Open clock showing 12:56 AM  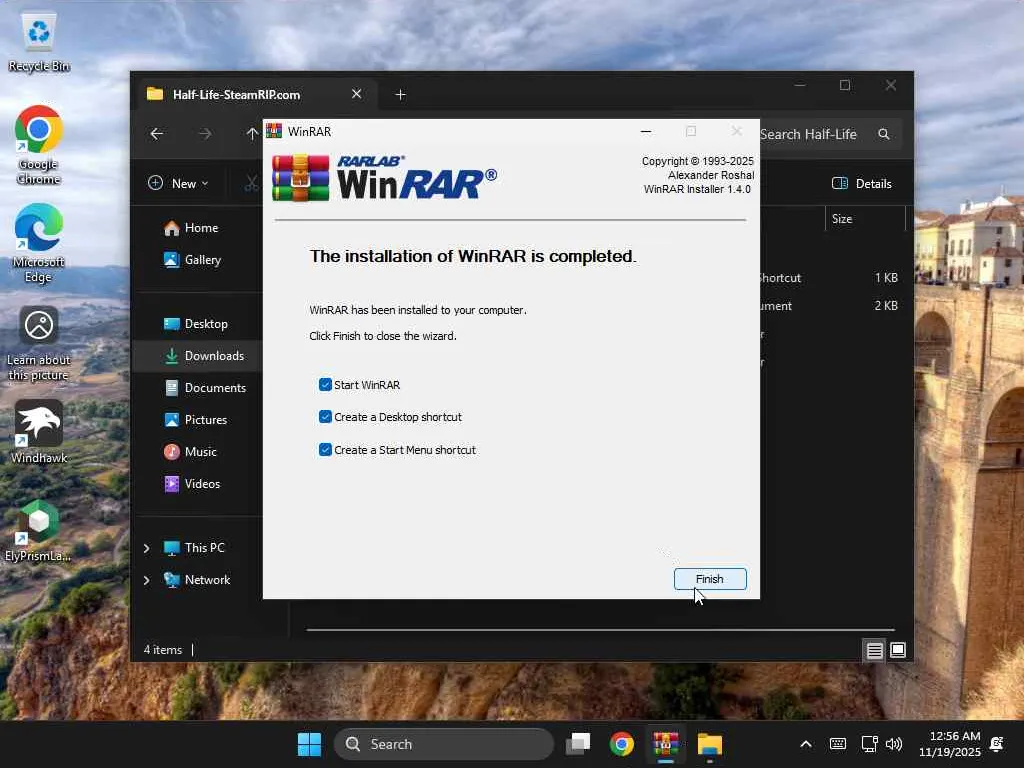pyautogui.click(x=950, y=744)
